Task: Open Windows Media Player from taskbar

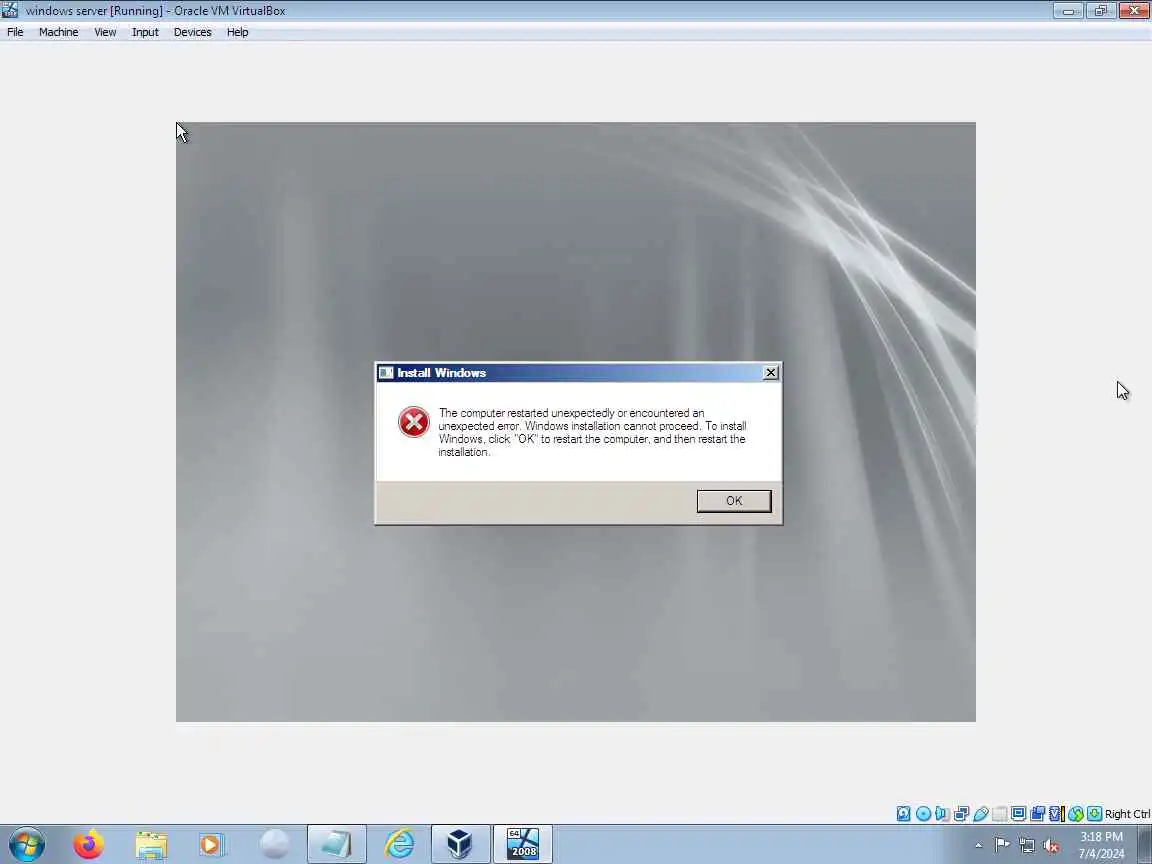Action: point(212,844)
